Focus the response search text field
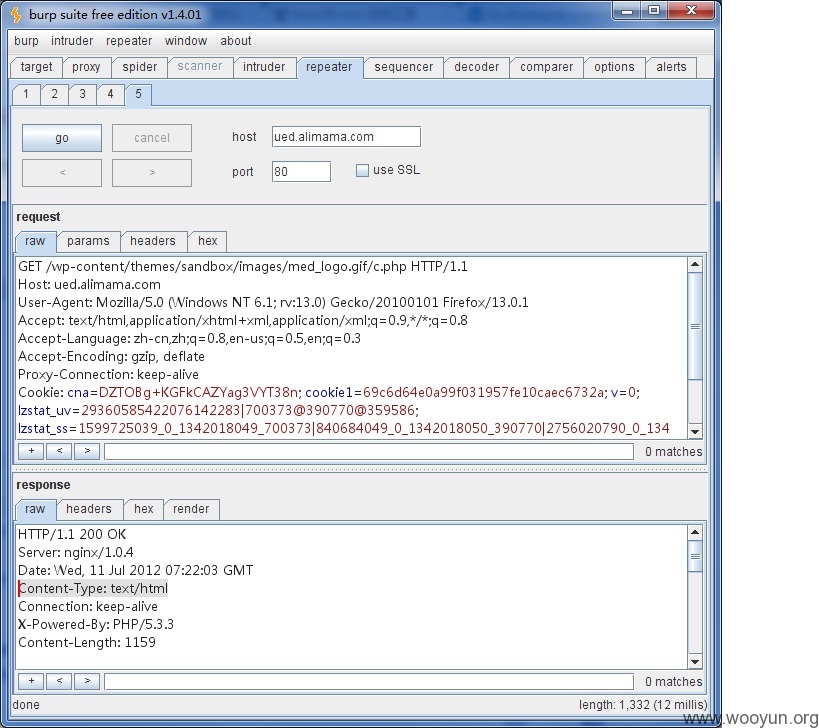The image size is (819, 728). (x=369, y=682)
